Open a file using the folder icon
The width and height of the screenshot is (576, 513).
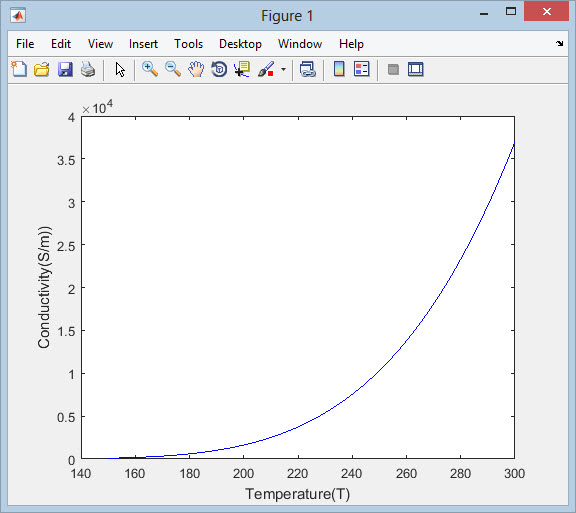(42, 69)
